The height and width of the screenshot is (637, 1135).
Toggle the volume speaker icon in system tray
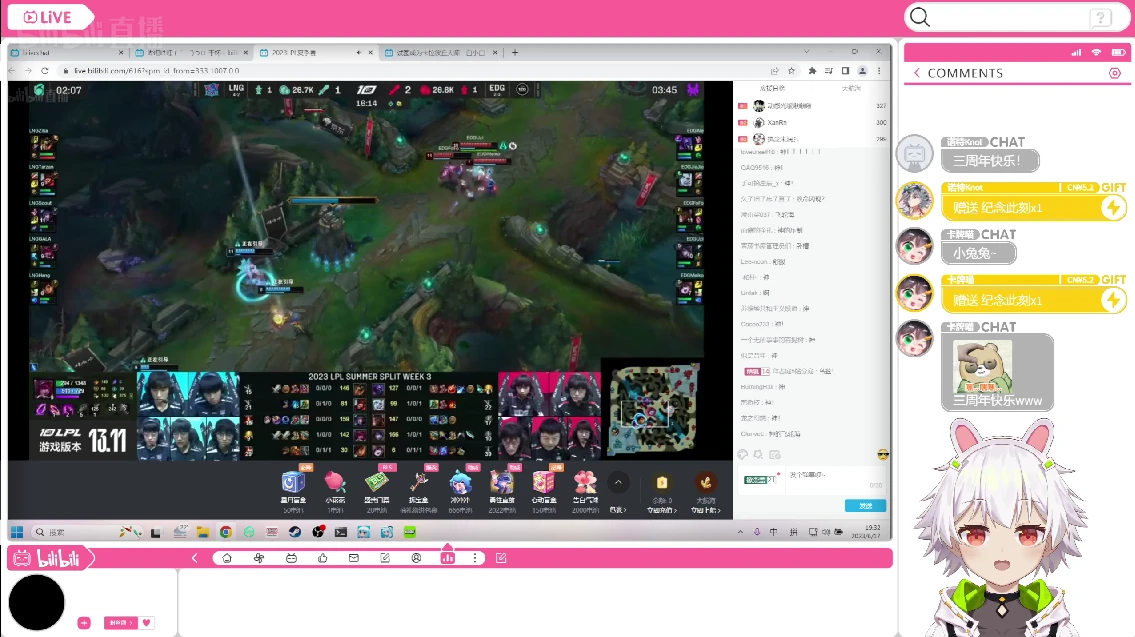click(x=826, y=532)
